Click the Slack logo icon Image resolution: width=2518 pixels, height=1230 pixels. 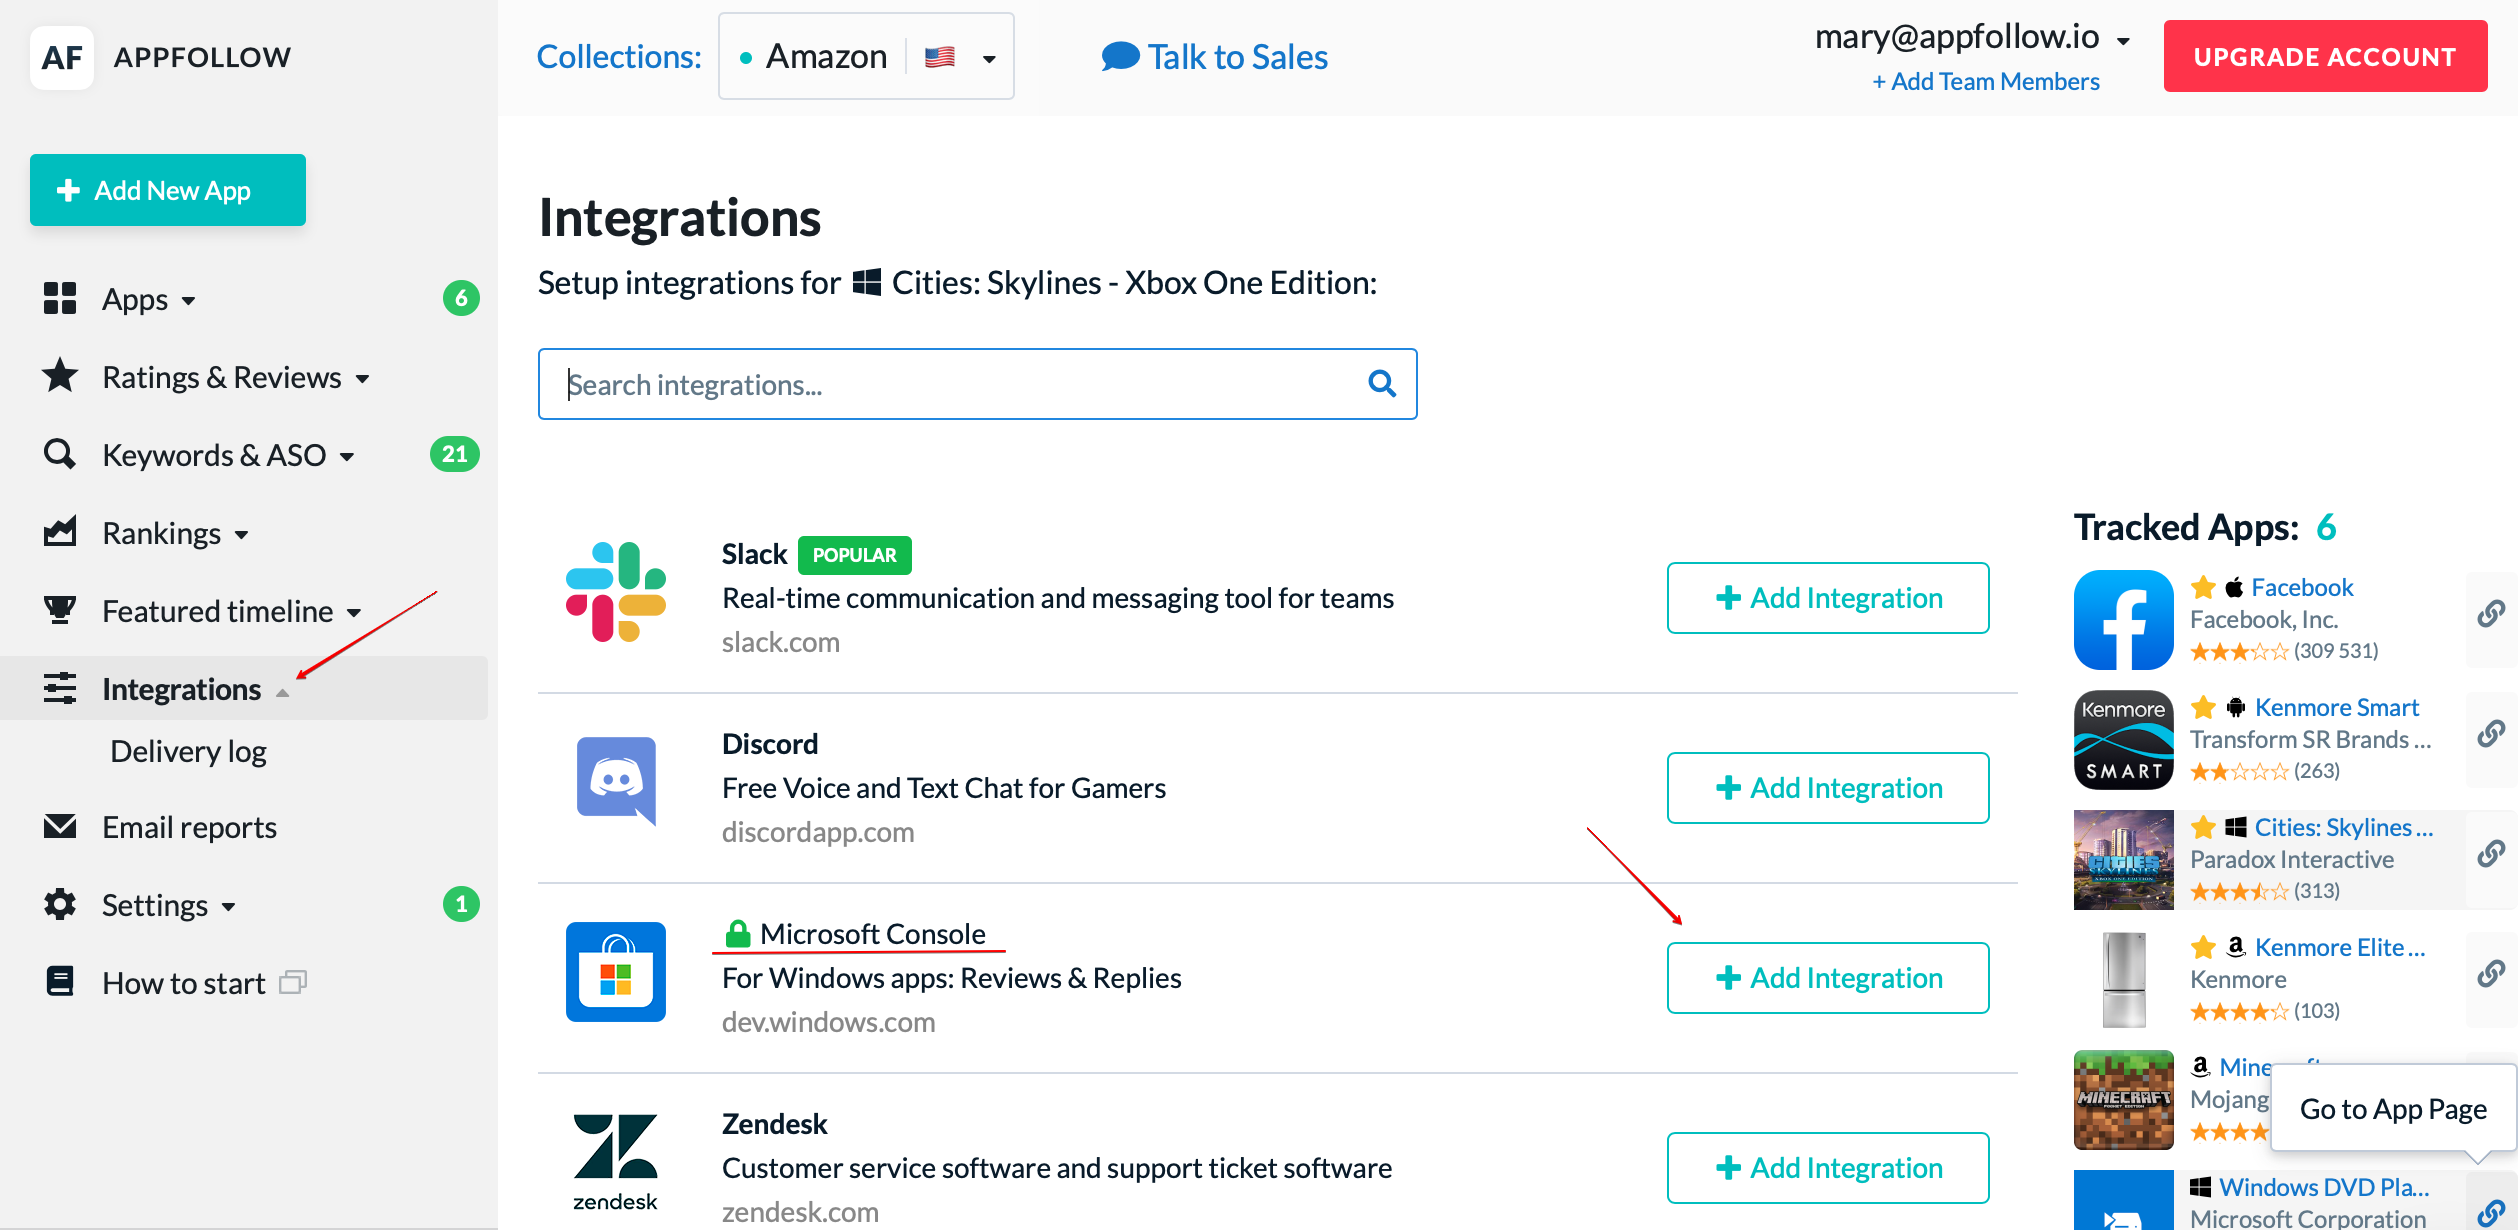pyautogui.click(x=616, y=592)
